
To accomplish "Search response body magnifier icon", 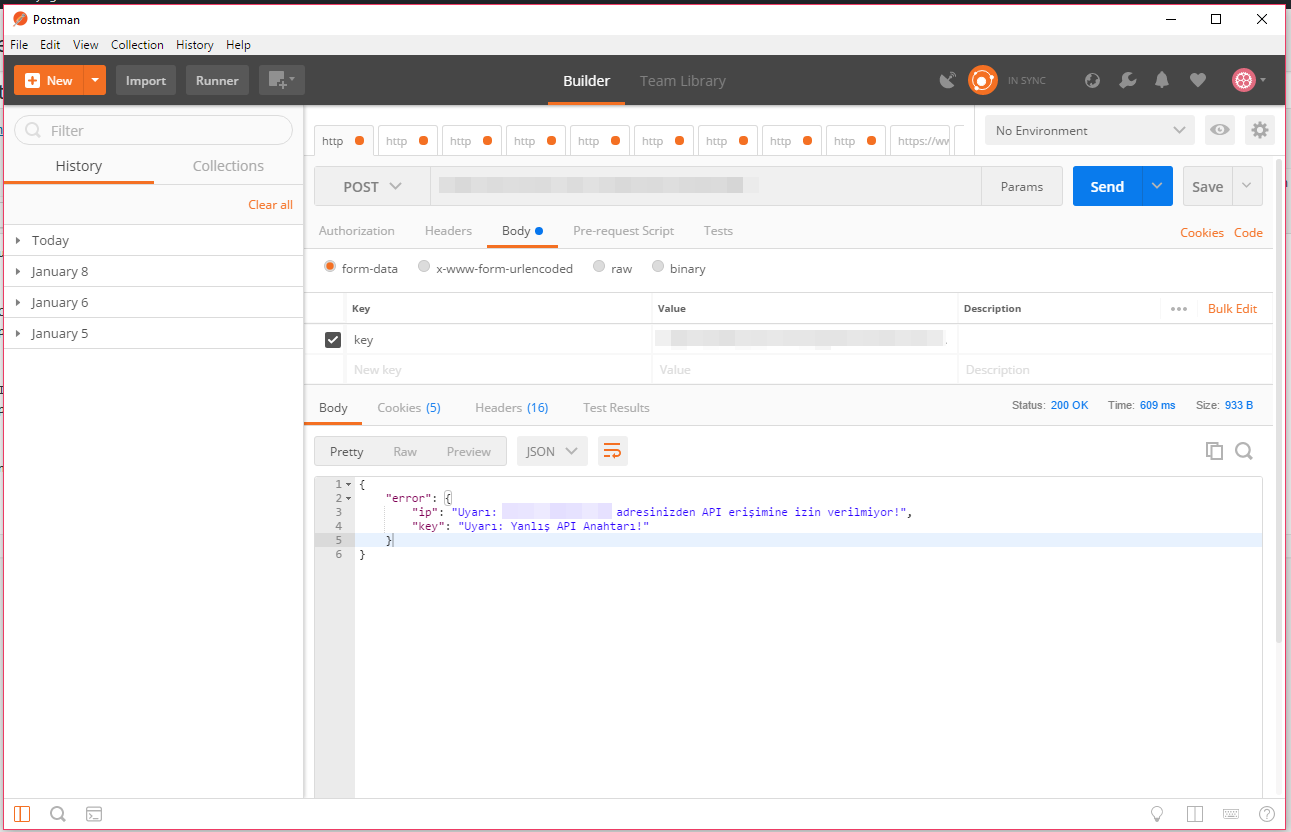I will click(x=1243, y=451).
